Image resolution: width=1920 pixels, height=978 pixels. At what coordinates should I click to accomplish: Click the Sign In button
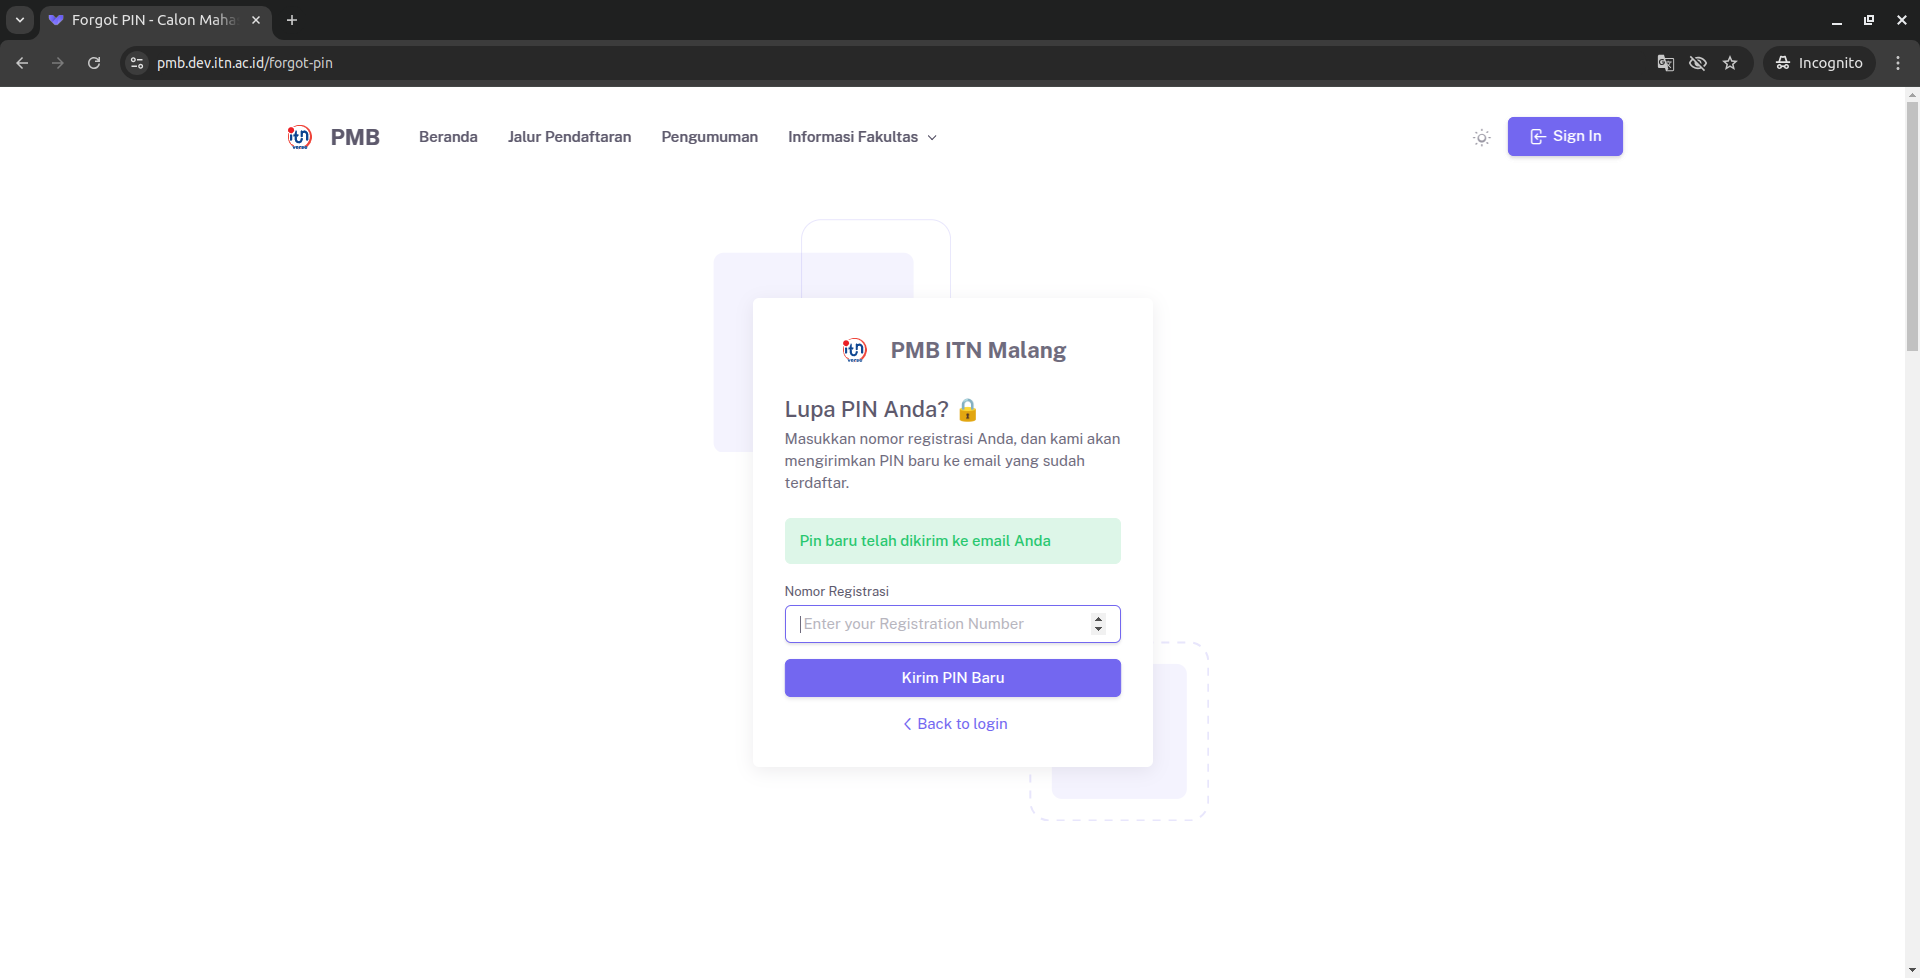coord(1565,136)
